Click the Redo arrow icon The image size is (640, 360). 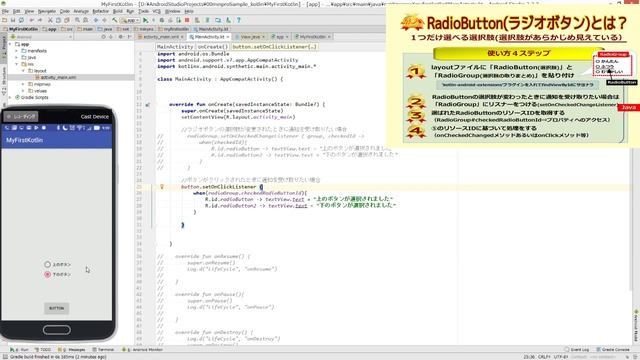pos(40,20)
